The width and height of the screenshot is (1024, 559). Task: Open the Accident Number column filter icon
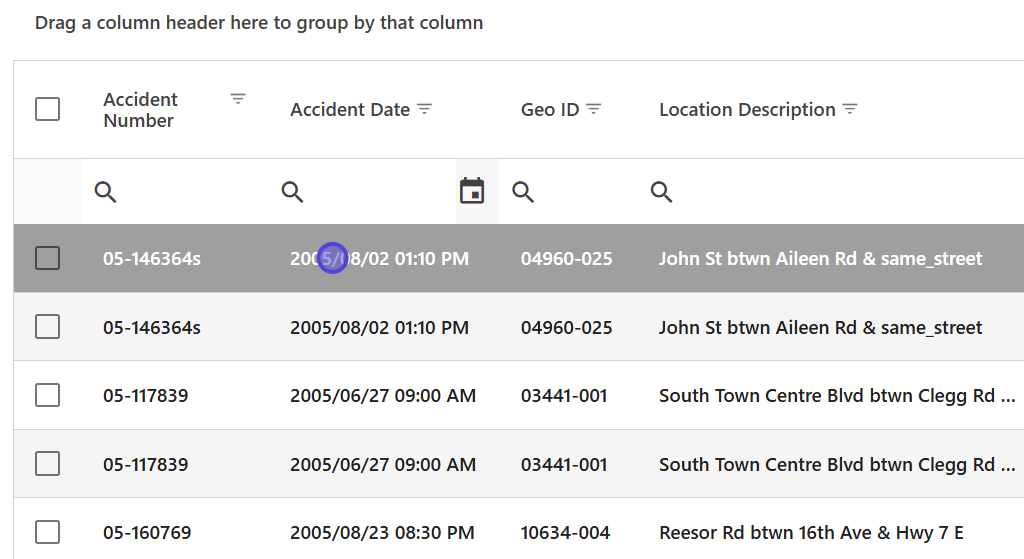[x=238, y=98]
